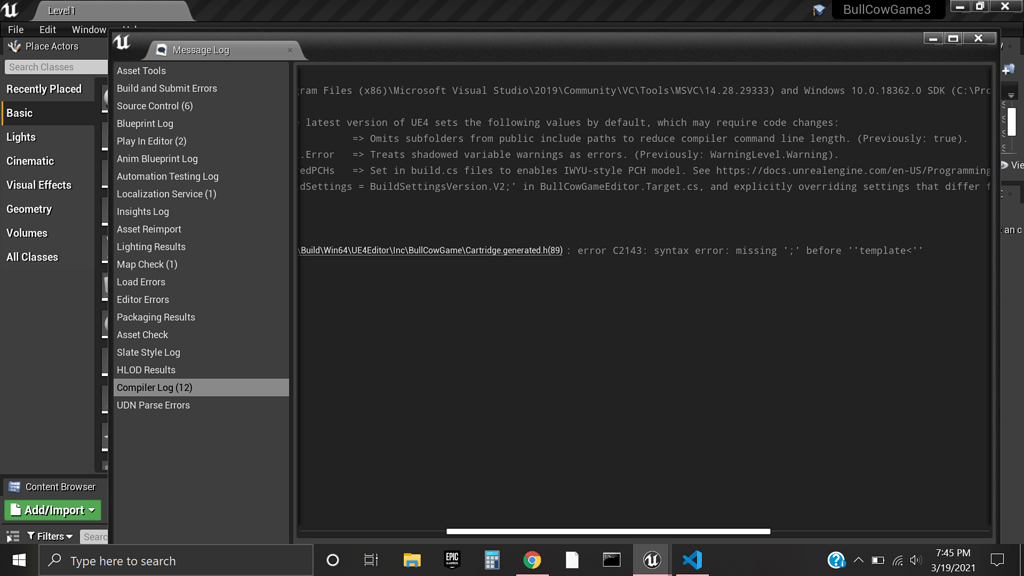
Task: Show hidden system tray icons
Action: [x=859, y=560]
